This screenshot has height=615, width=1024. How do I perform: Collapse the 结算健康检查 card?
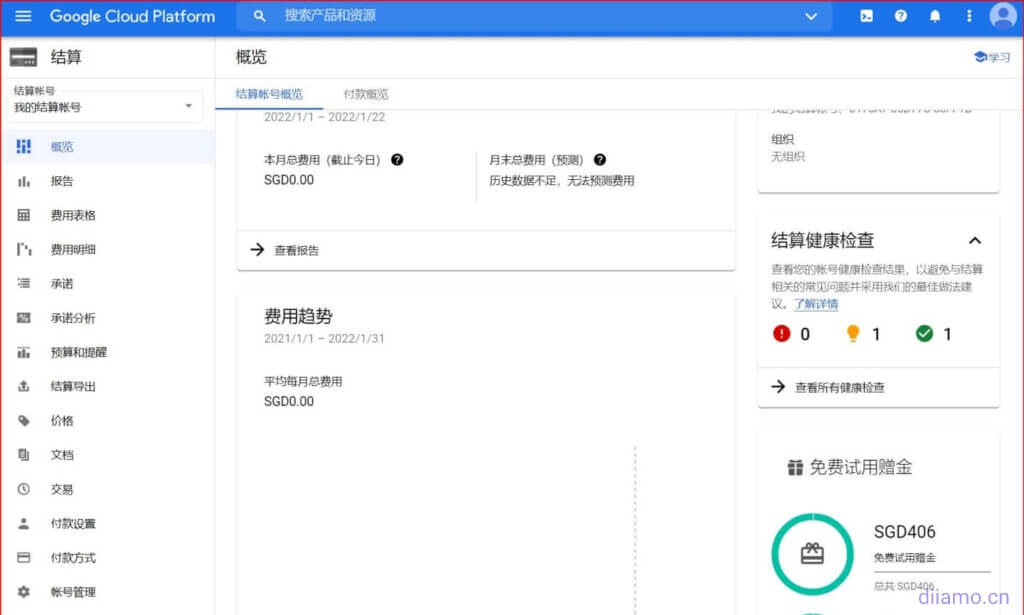coord(975,240)
